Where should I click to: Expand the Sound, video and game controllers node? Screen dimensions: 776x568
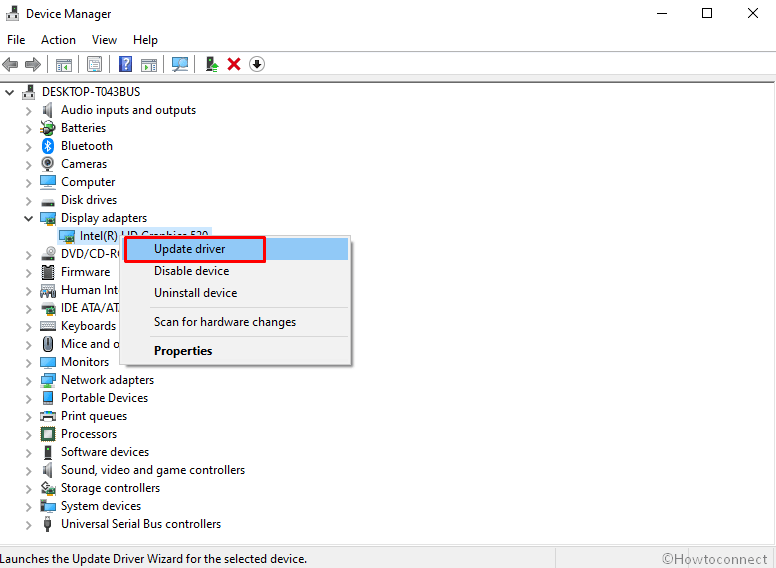point(29,471)
